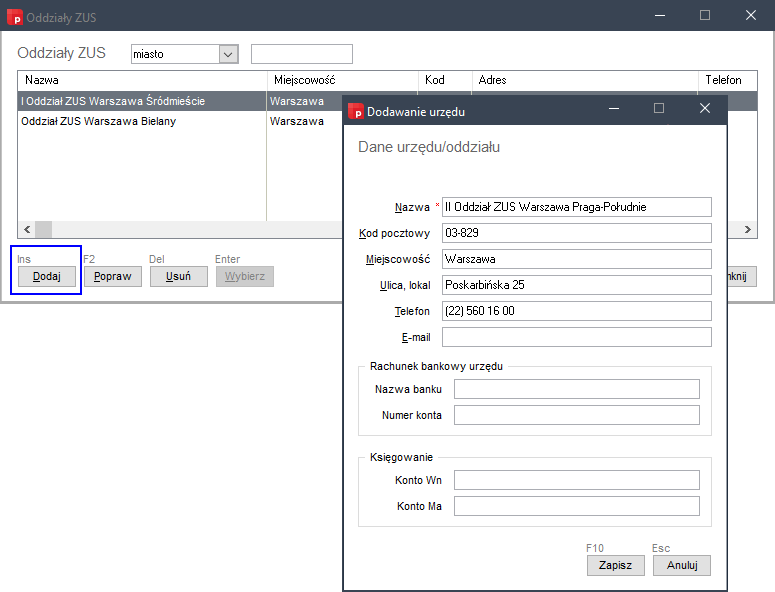Click the Nazwa column header
This screenshot has width=775, height=592.
(142, 80)
